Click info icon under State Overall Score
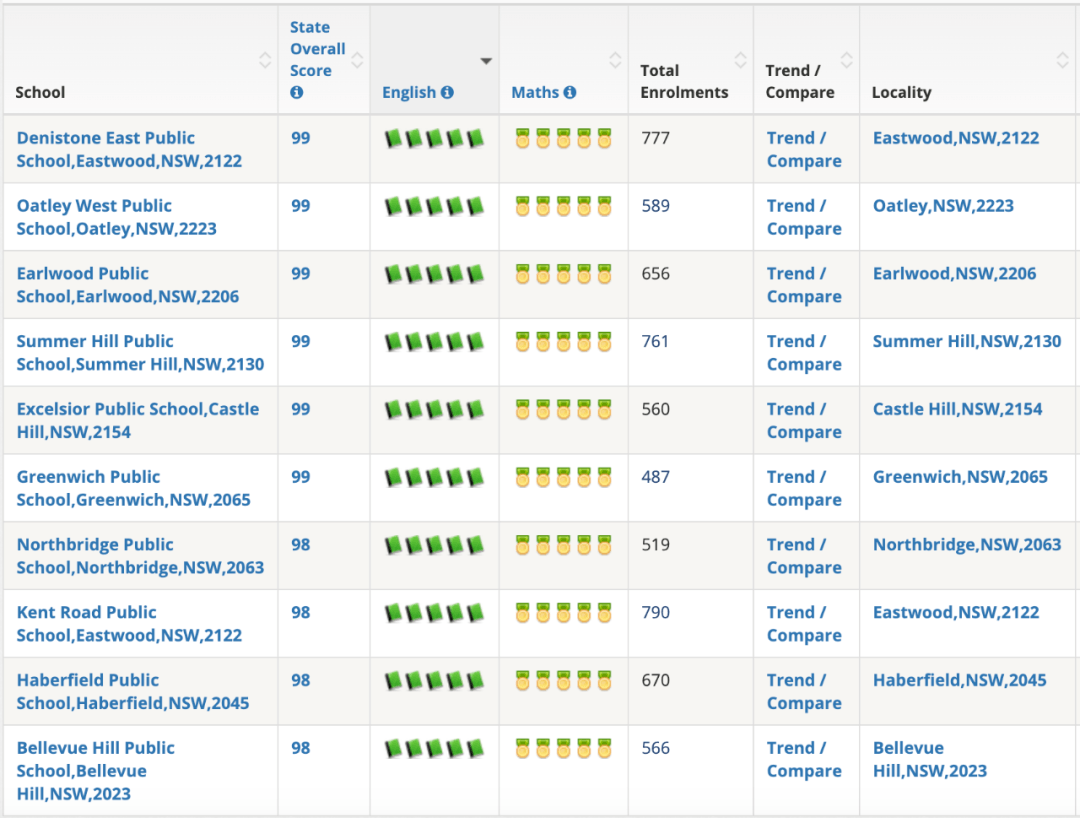Viewport: 1080px width, 818px height. (x=296, y=92)
